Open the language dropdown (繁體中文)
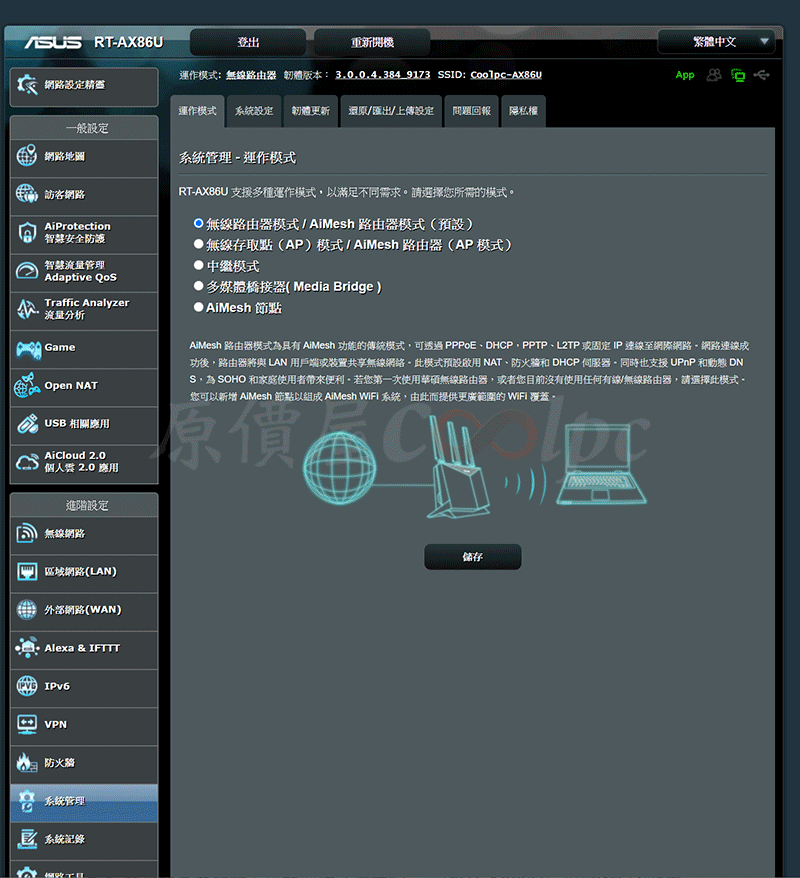This screenshot has height=878, width=800. 716,42
